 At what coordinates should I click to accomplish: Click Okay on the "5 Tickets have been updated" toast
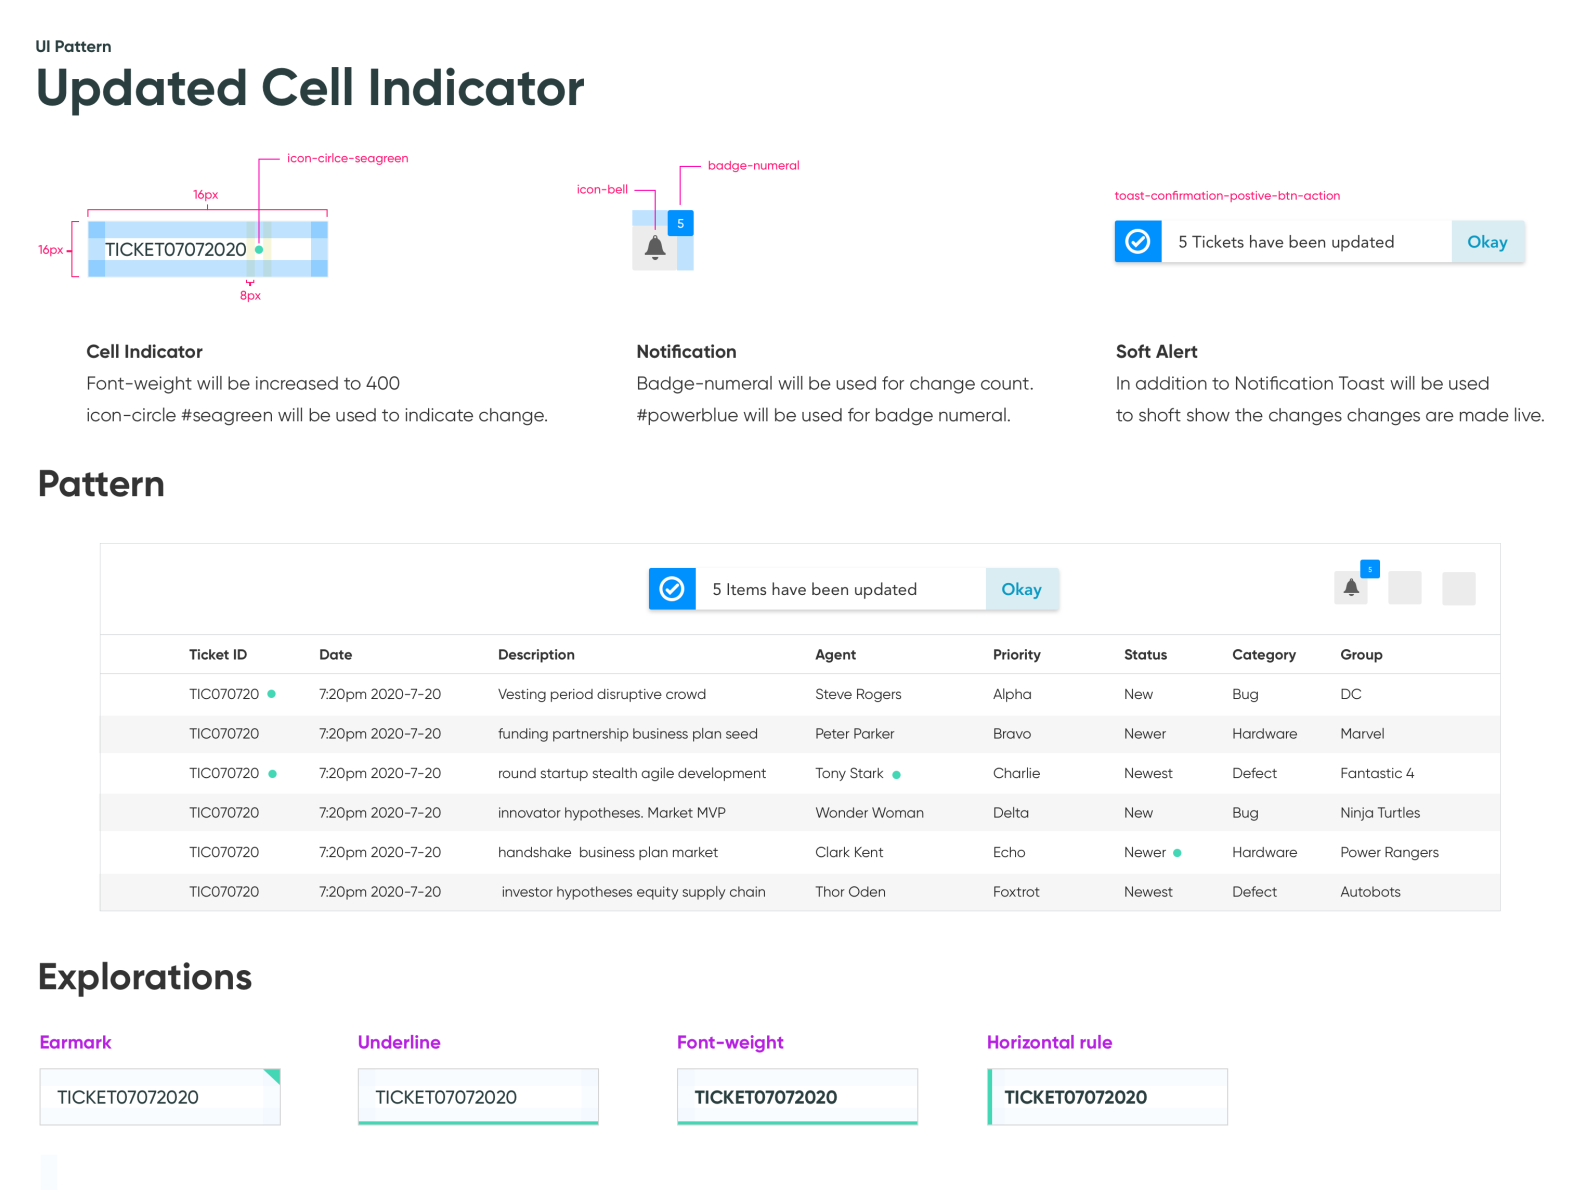[x=1487, y=241]
